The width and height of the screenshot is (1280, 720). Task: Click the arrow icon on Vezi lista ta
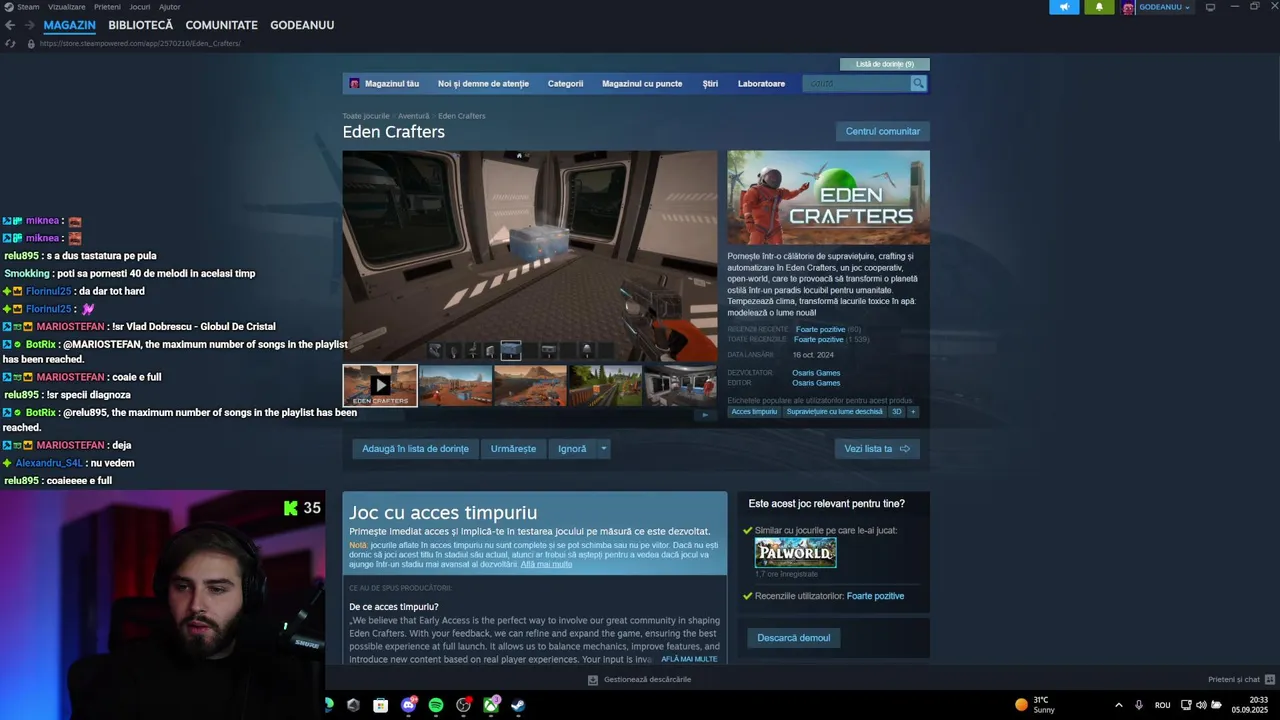(905, 449)
